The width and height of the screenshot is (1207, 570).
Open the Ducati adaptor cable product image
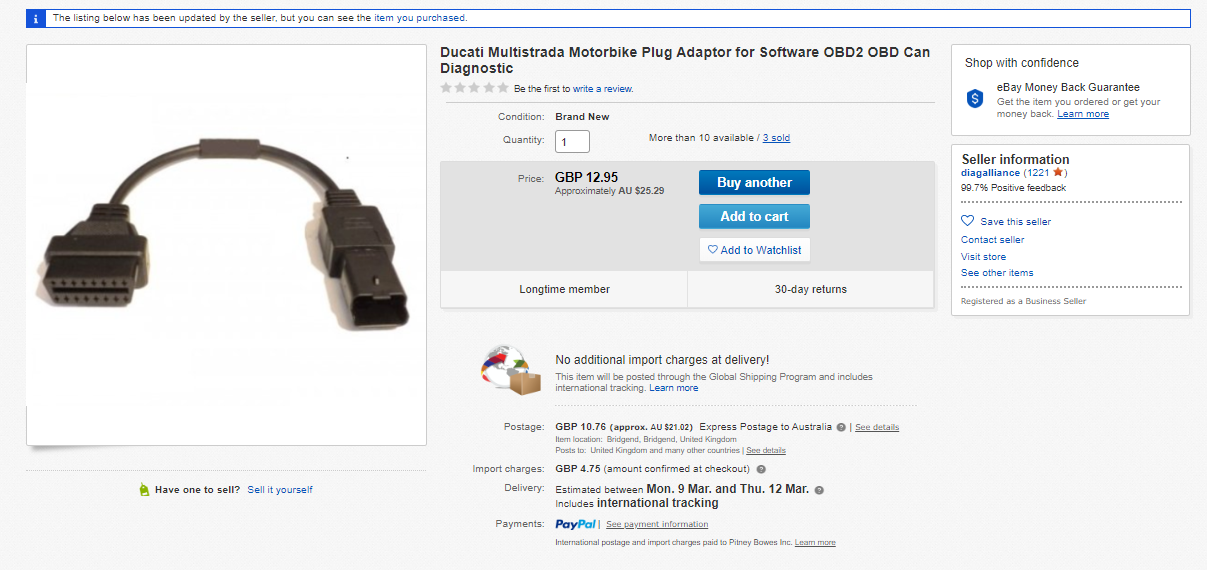[226, 245]
